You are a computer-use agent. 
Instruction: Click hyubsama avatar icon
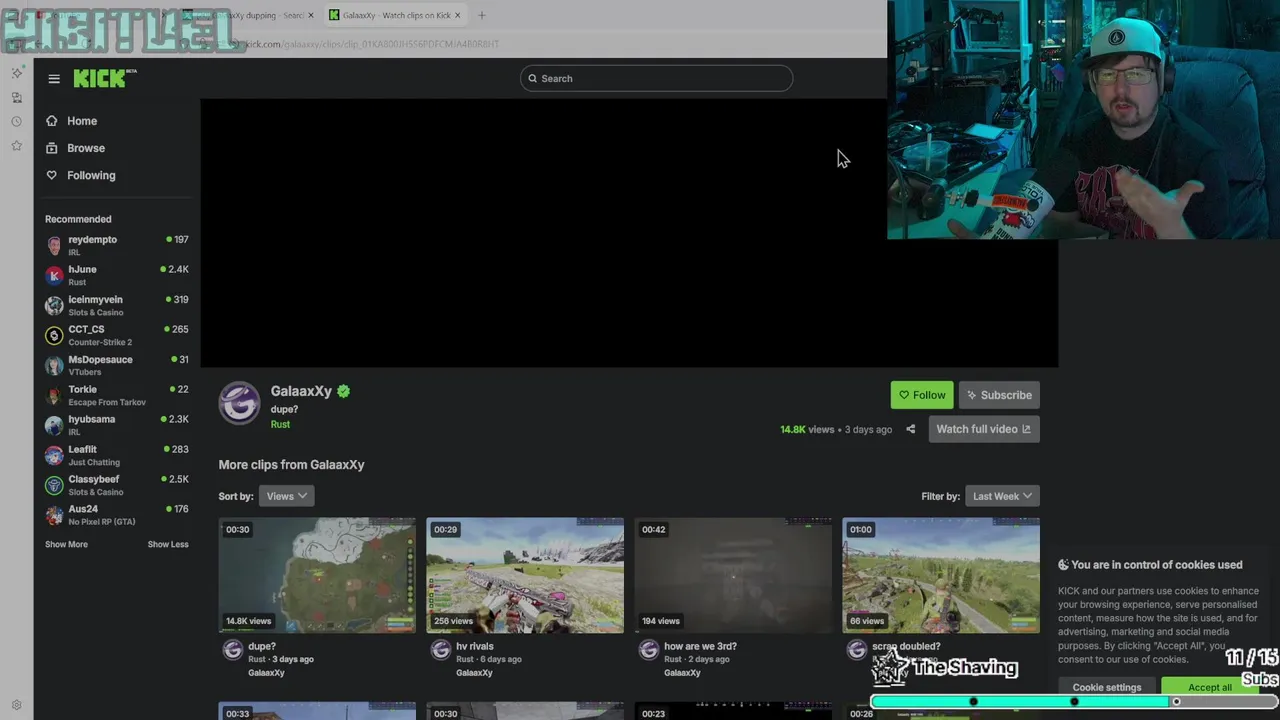point(54,425)
